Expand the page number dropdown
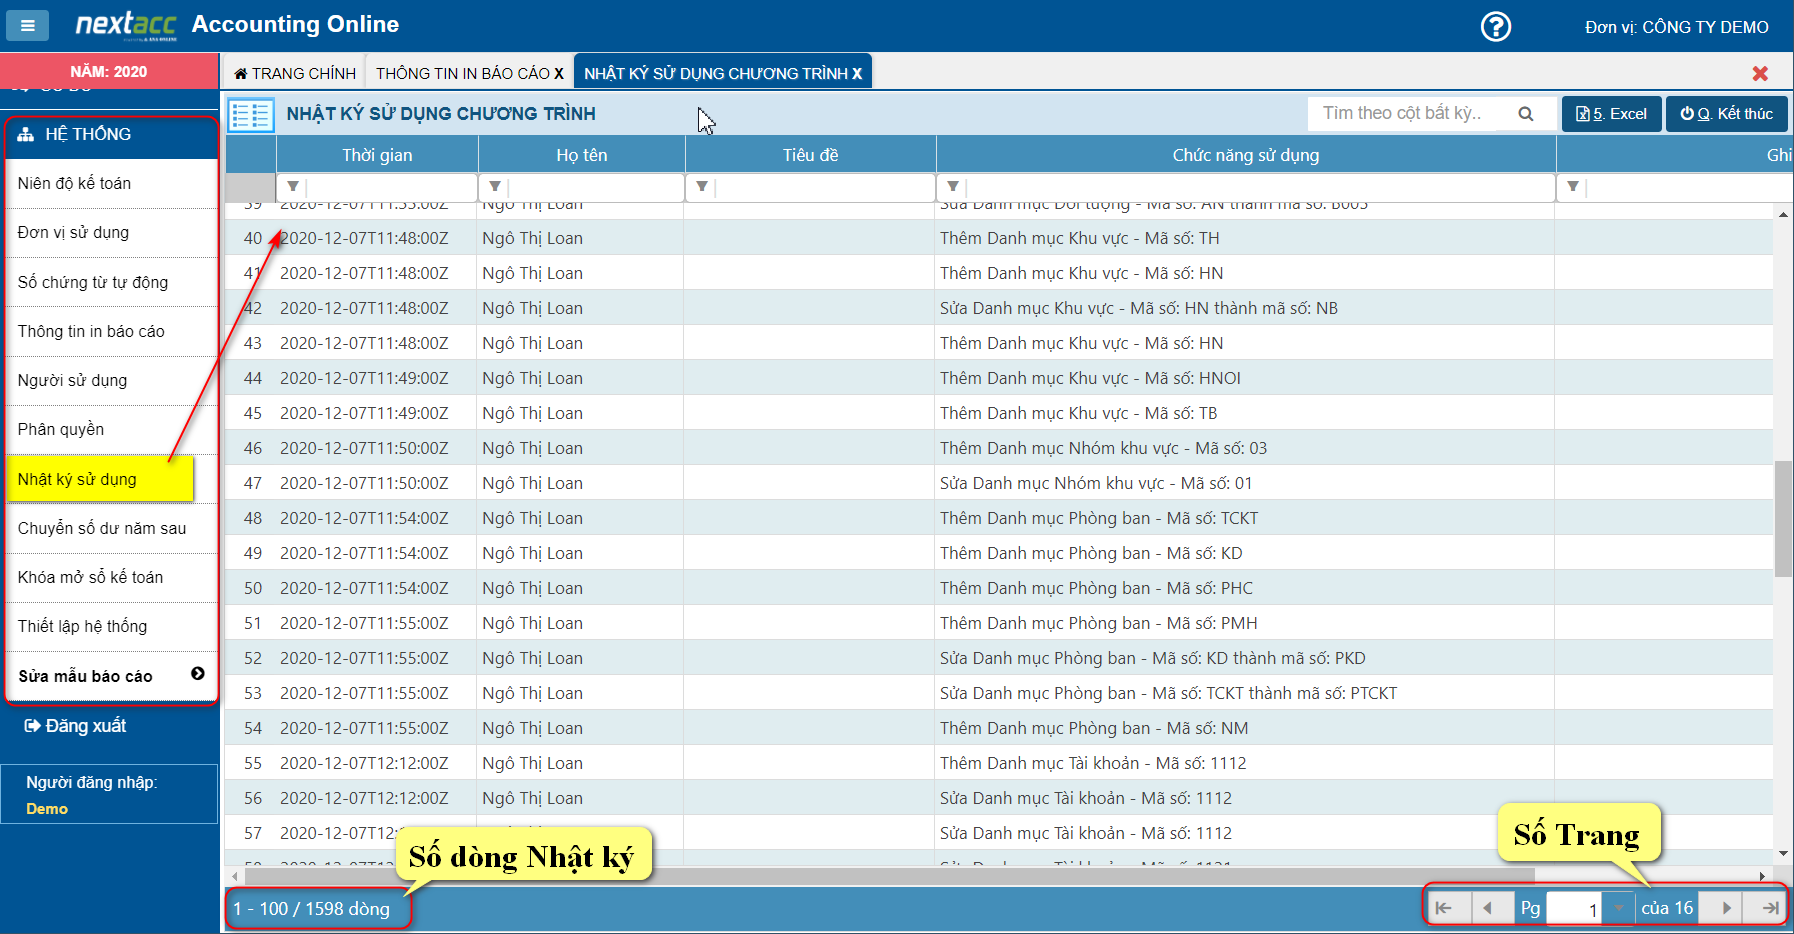The height and width of the screenshot is (934, 1794). tap(1618, 908)
